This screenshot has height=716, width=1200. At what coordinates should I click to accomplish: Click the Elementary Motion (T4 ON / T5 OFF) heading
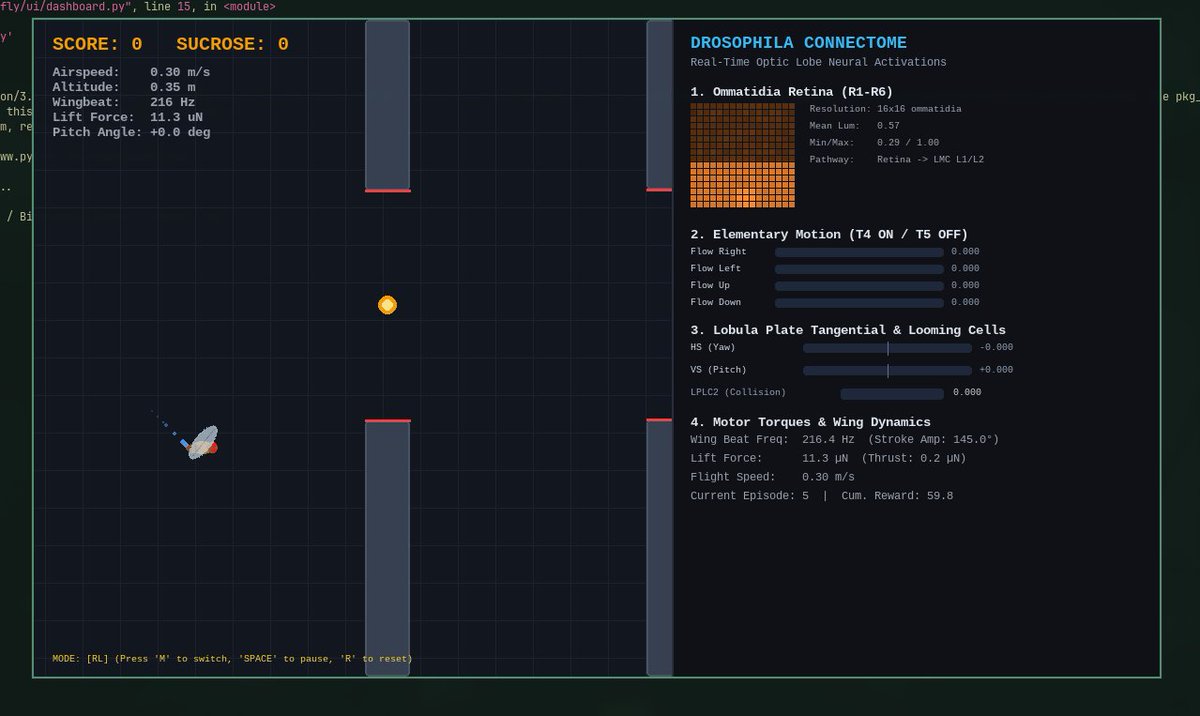pyautogui.click(x=829, y=235)
